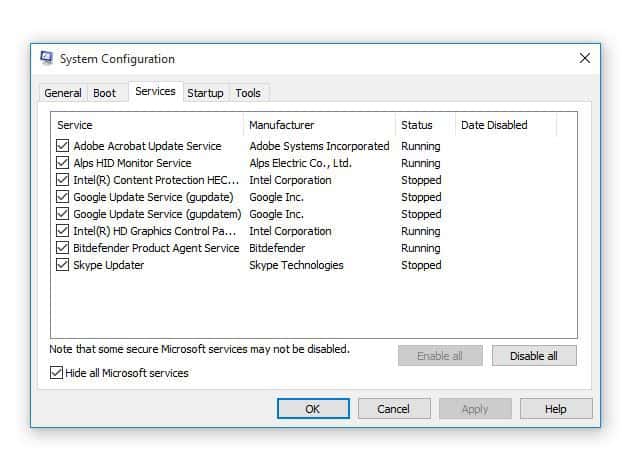The height and width of the screenshot is (465, 641).
Task: Sort by the Service column header
Action: click(x=147, y=125)
